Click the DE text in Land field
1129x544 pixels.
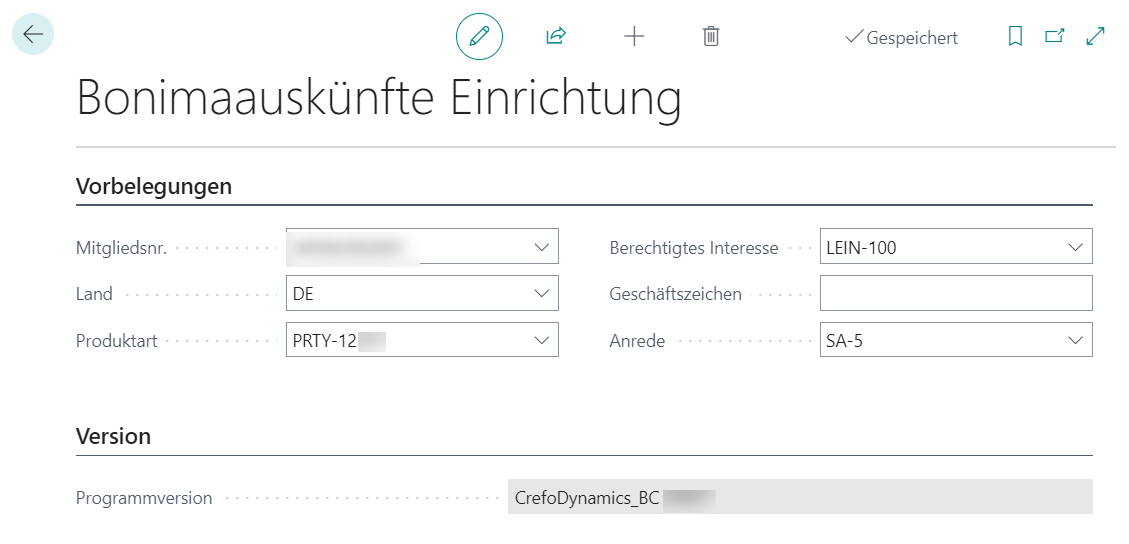303,294
